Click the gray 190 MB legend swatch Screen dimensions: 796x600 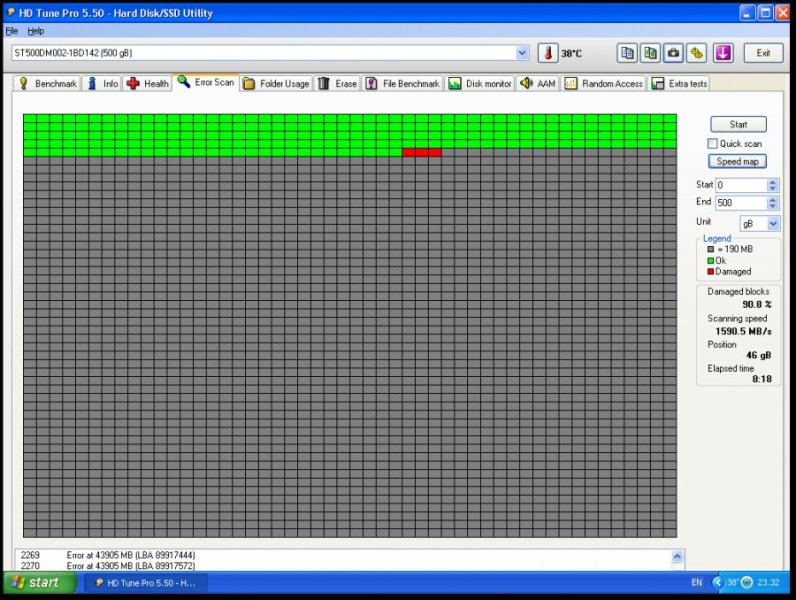711,249
